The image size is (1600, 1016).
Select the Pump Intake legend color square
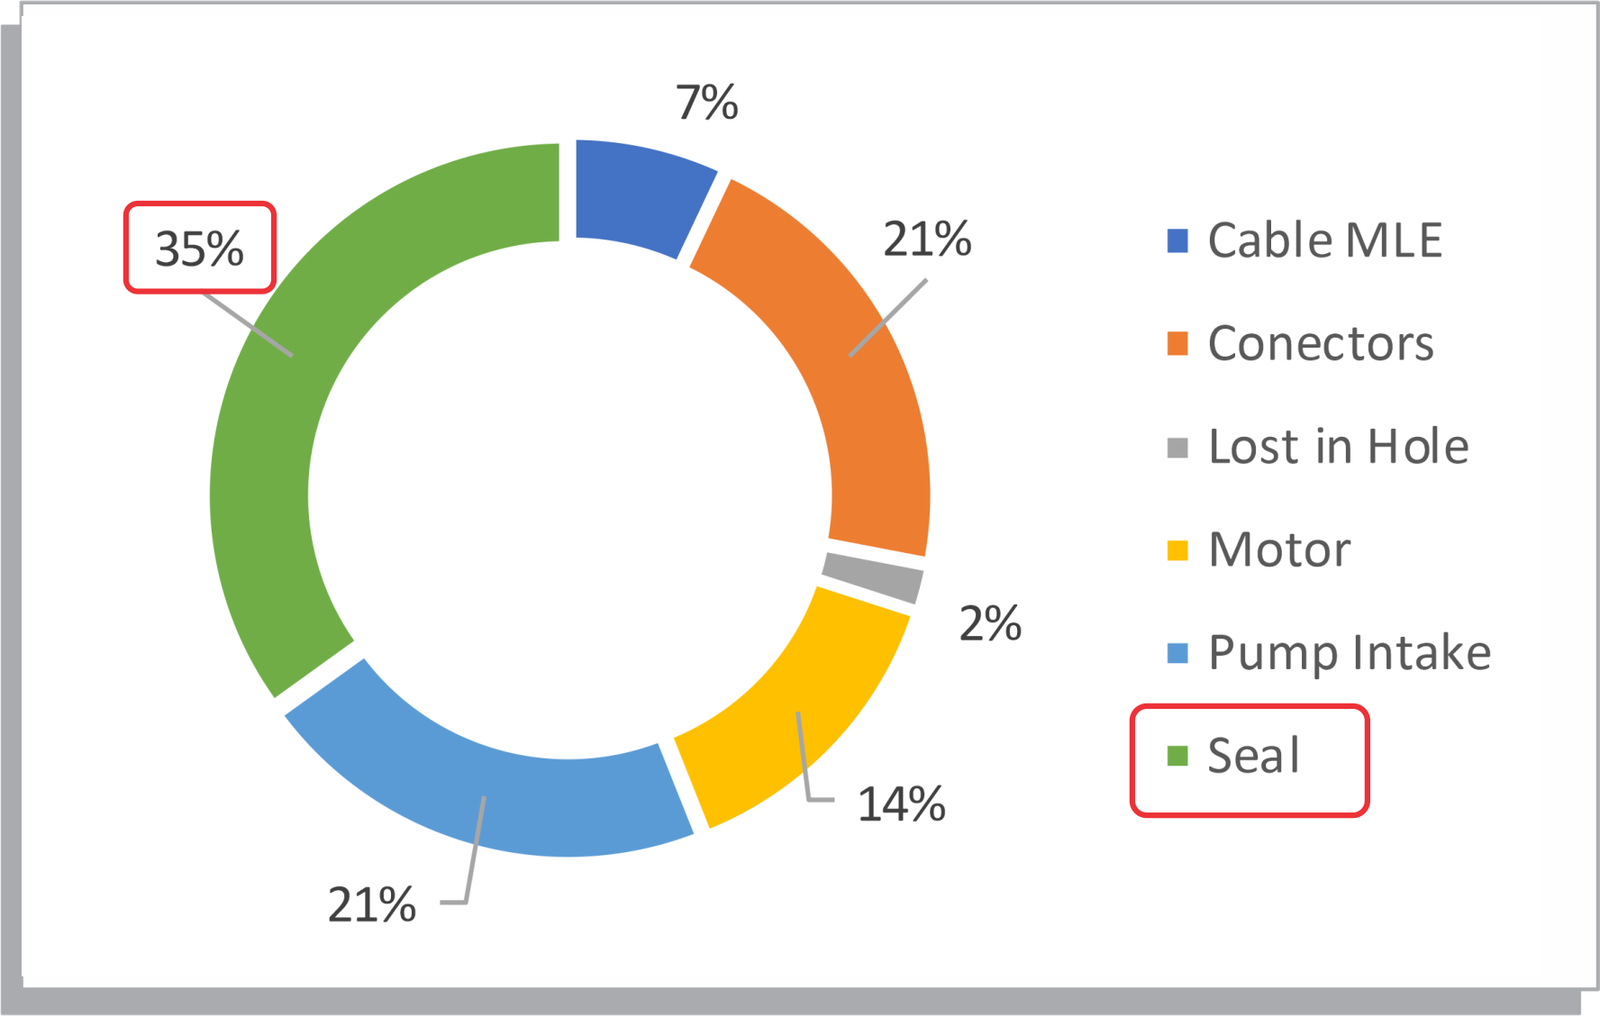click(x=1178, y=654)
